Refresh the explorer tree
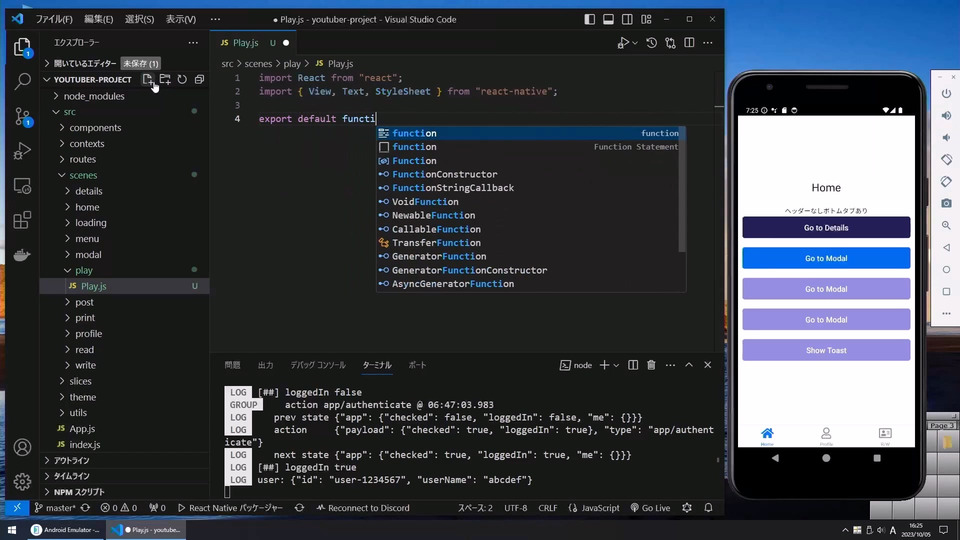The image size is (960, 540). pos(182,80)
